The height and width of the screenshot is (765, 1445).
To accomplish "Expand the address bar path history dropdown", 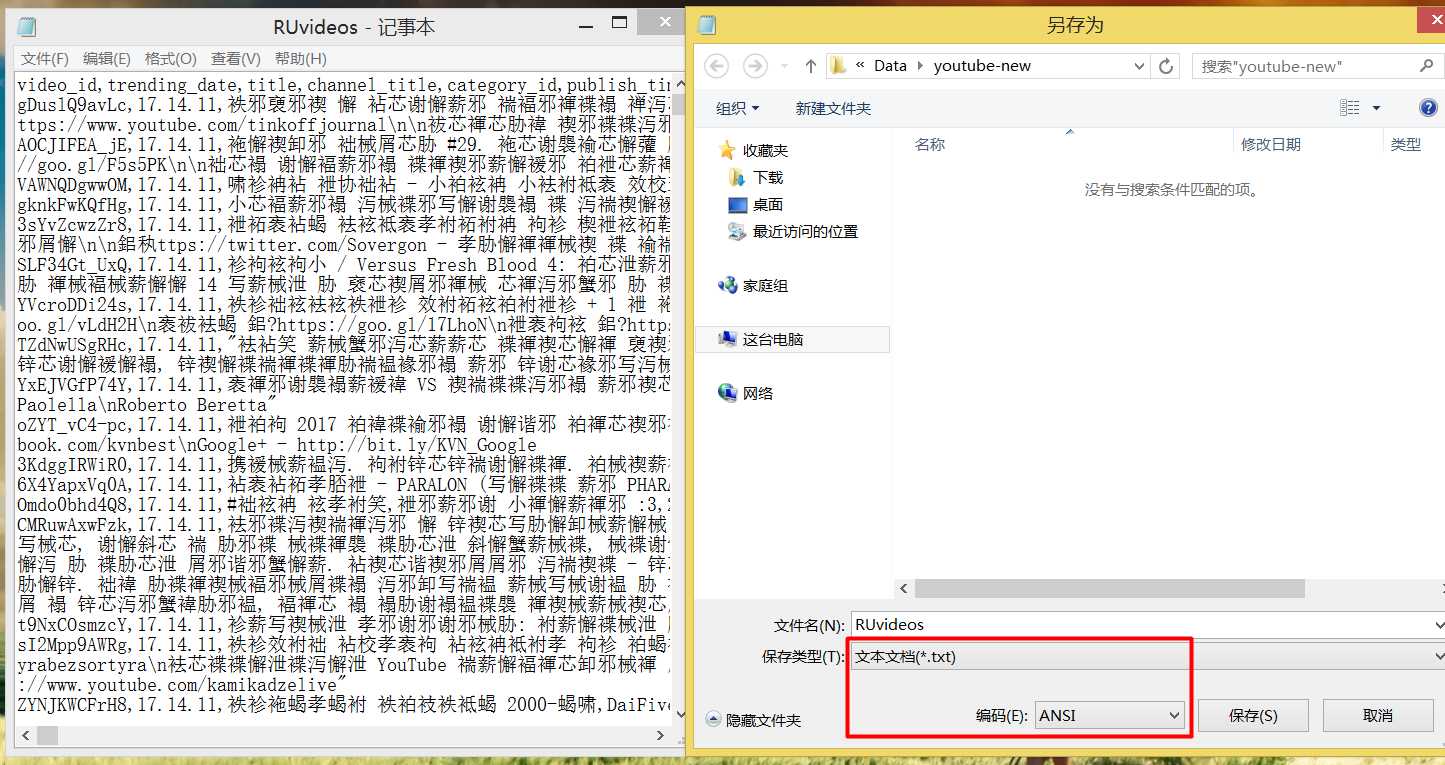I will [x=1139, y=66].
